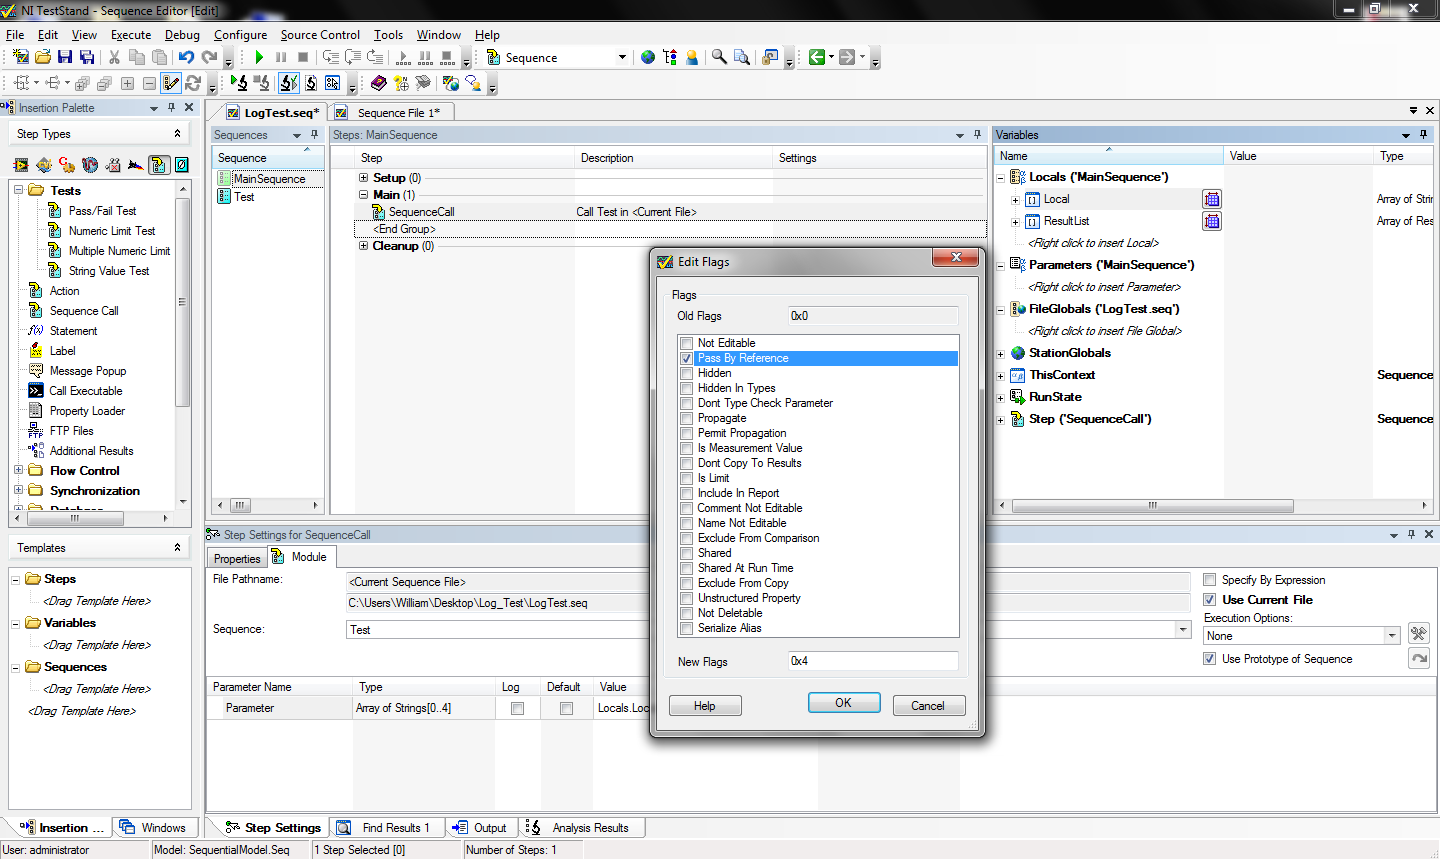Viewport: 1440px width, 859px height.
Task: Click the New Sequence File toolbar icon
Action: tap(20, 57)
